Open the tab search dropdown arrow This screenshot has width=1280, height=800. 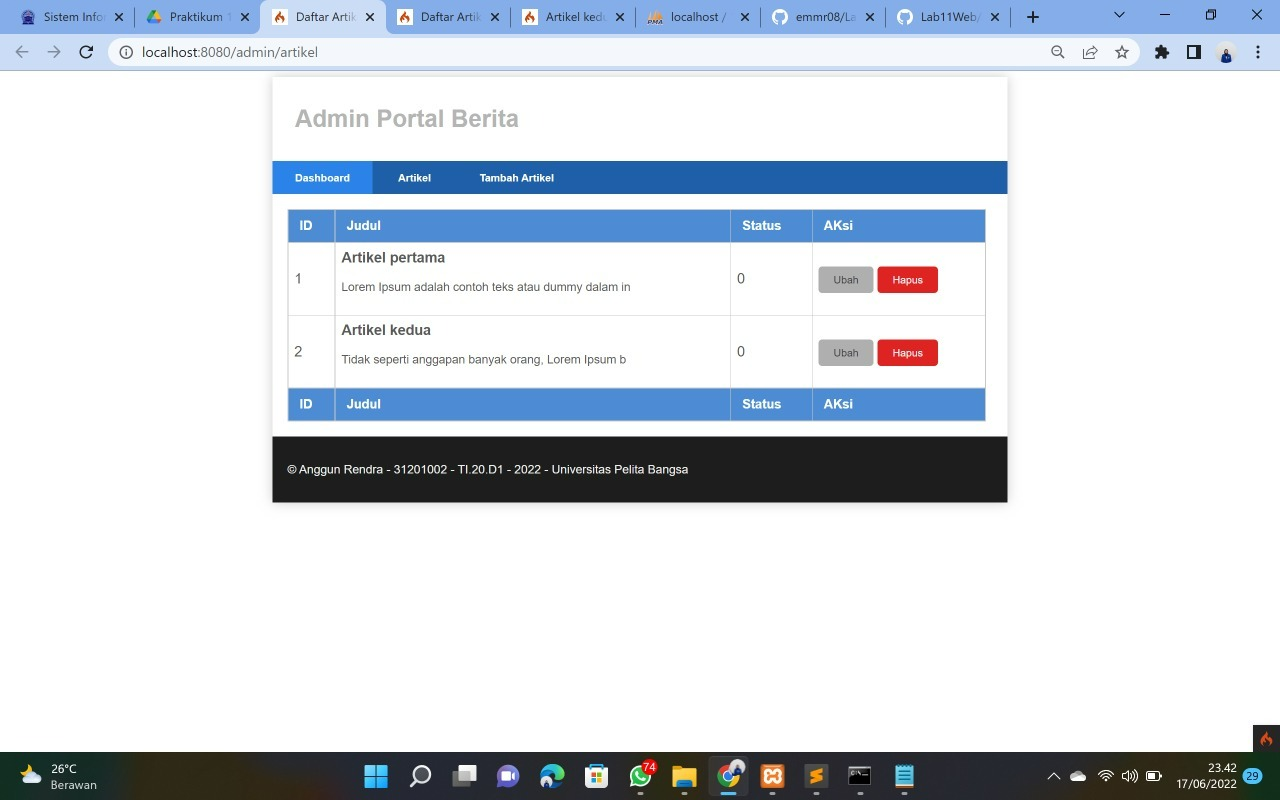coord(1118,16)
